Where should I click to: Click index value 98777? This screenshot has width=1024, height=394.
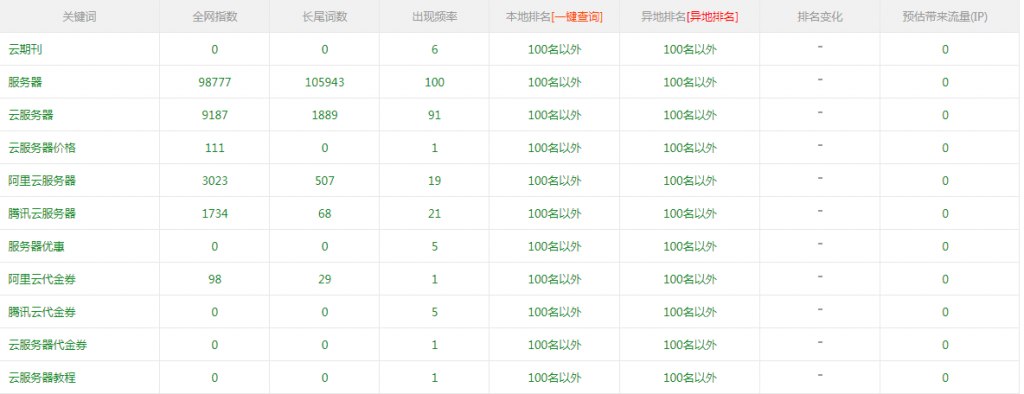215,82
